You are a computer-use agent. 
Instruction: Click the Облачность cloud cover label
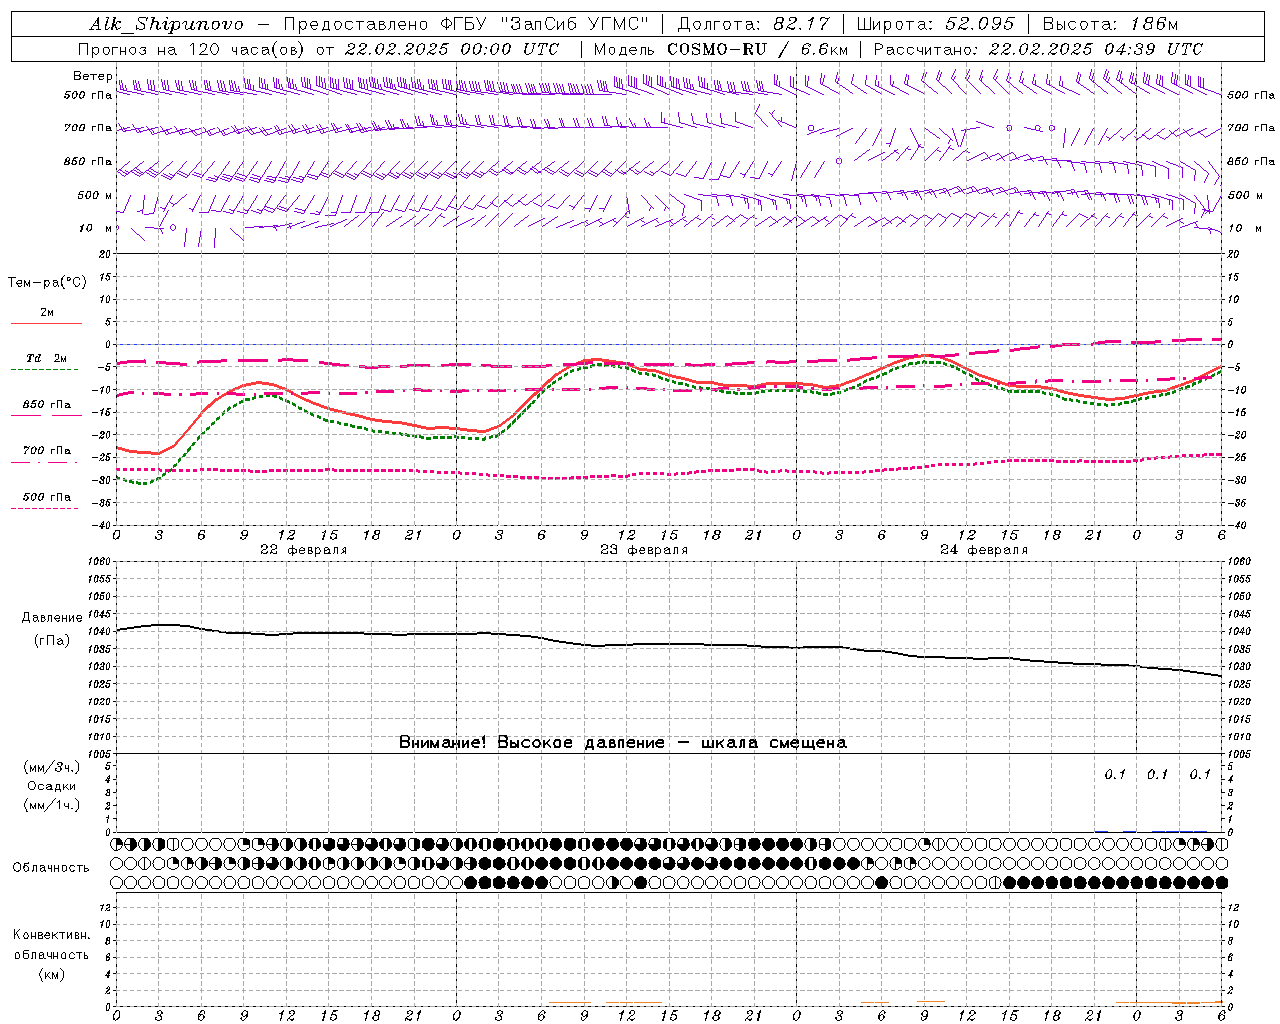point(51,867)
